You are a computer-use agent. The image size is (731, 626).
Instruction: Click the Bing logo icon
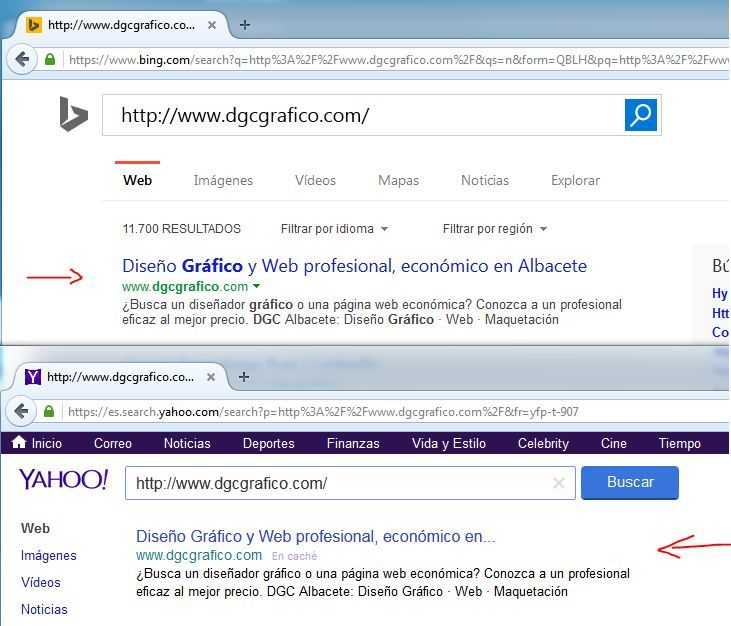[x=73, y=115]
